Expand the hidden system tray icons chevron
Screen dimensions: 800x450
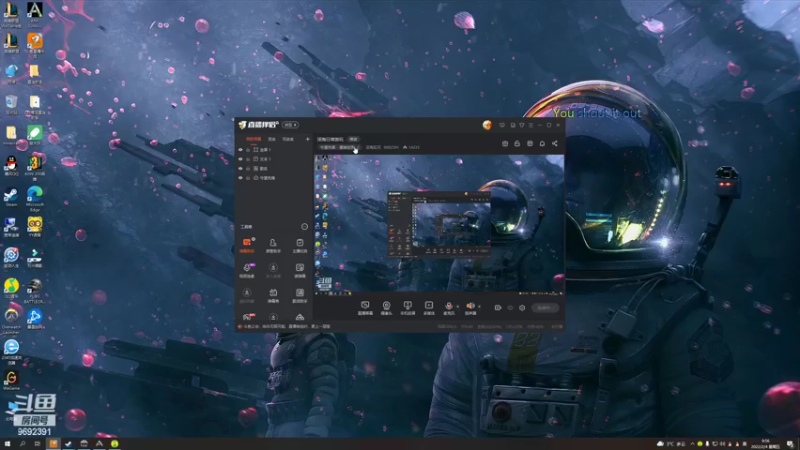(x=692, y=444)
